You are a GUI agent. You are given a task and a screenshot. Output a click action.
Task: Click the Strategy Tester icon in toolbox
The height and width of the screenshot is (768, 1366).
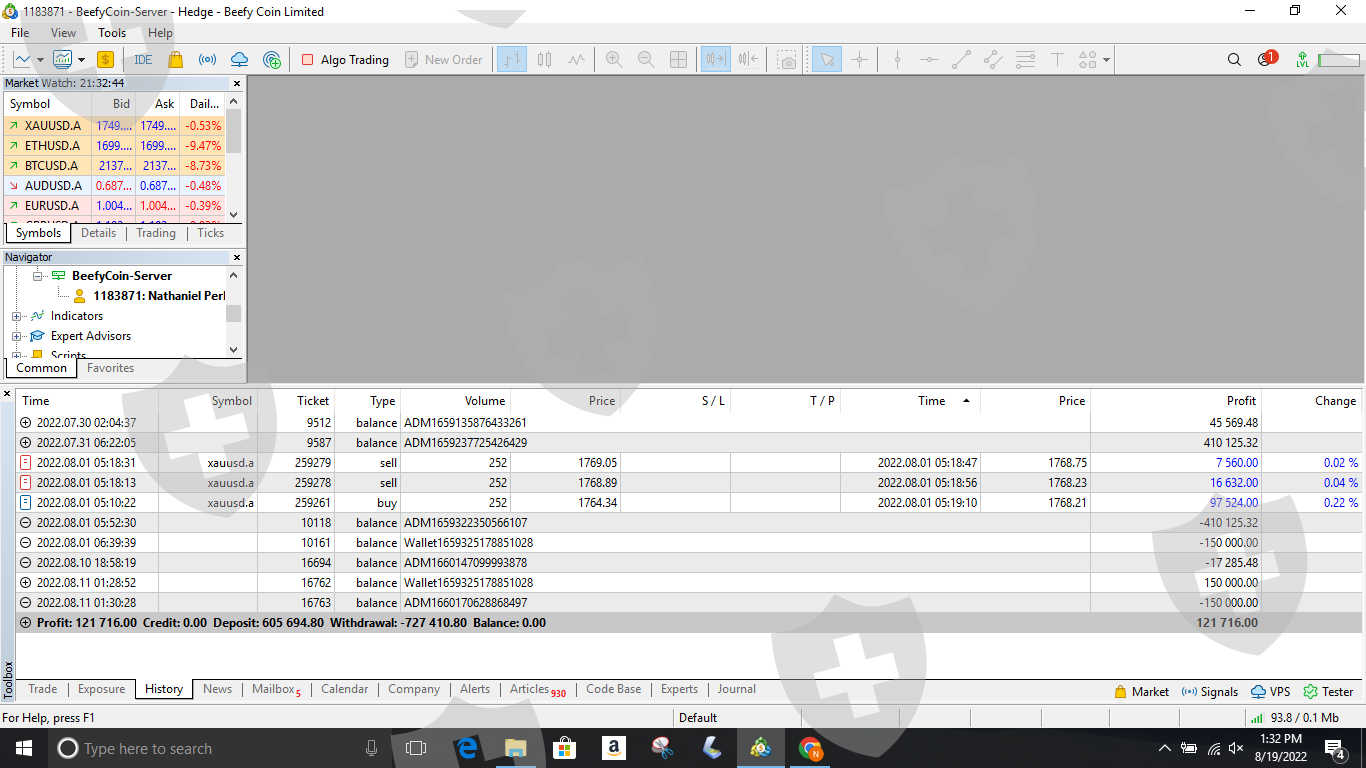click(1328, 691)
